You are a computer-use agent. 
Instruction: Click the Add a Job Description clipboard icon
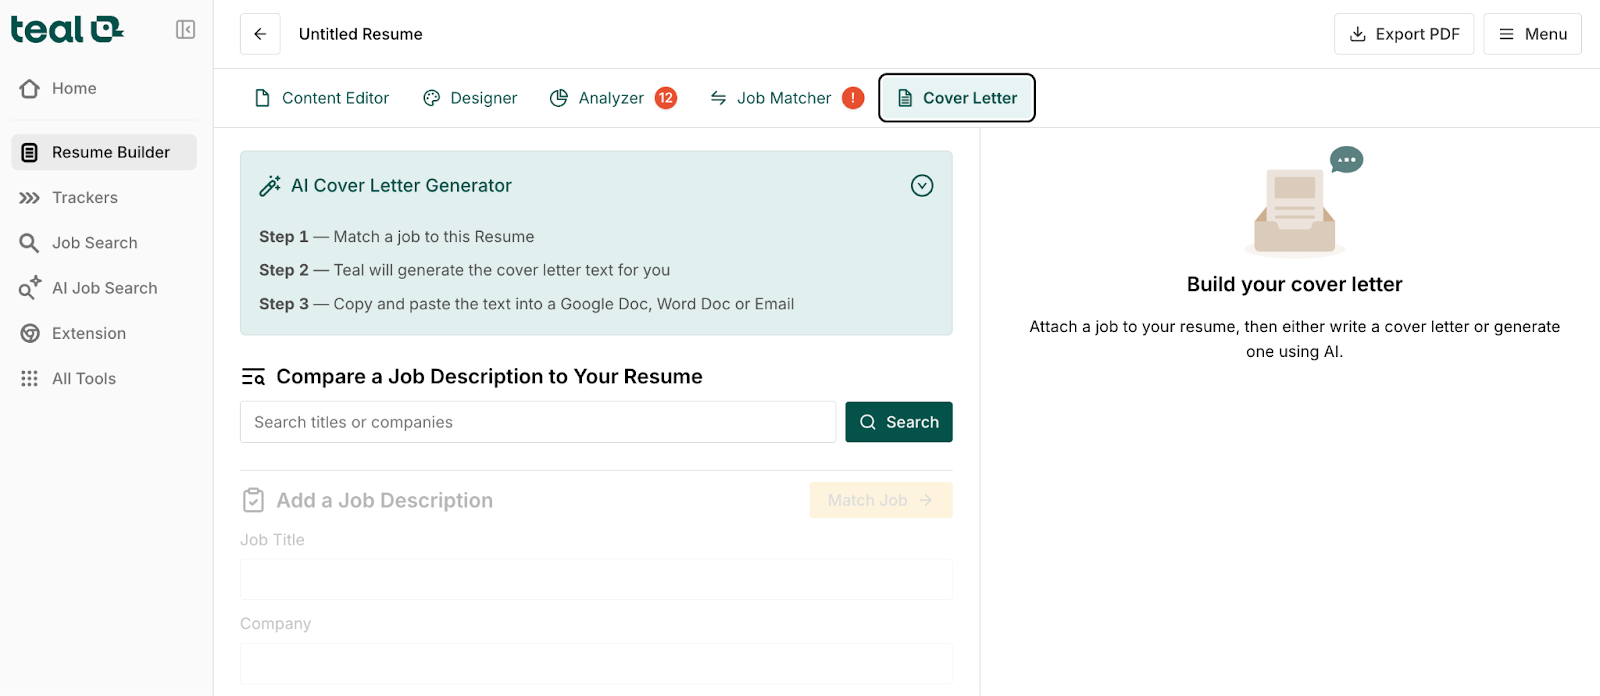(254, 500)
